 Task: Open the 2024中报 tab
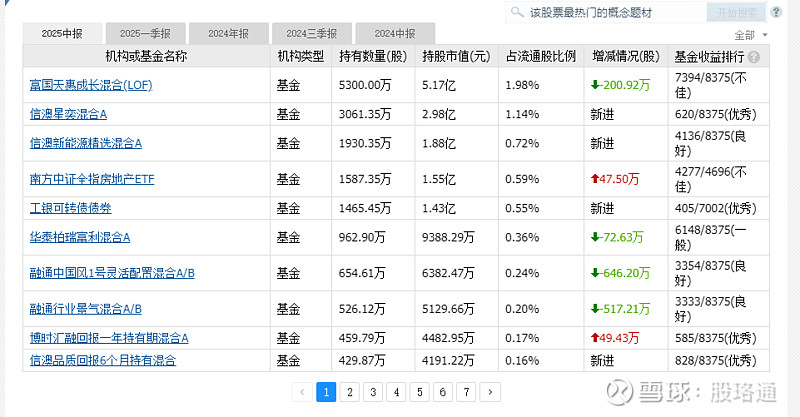[395, 34]
